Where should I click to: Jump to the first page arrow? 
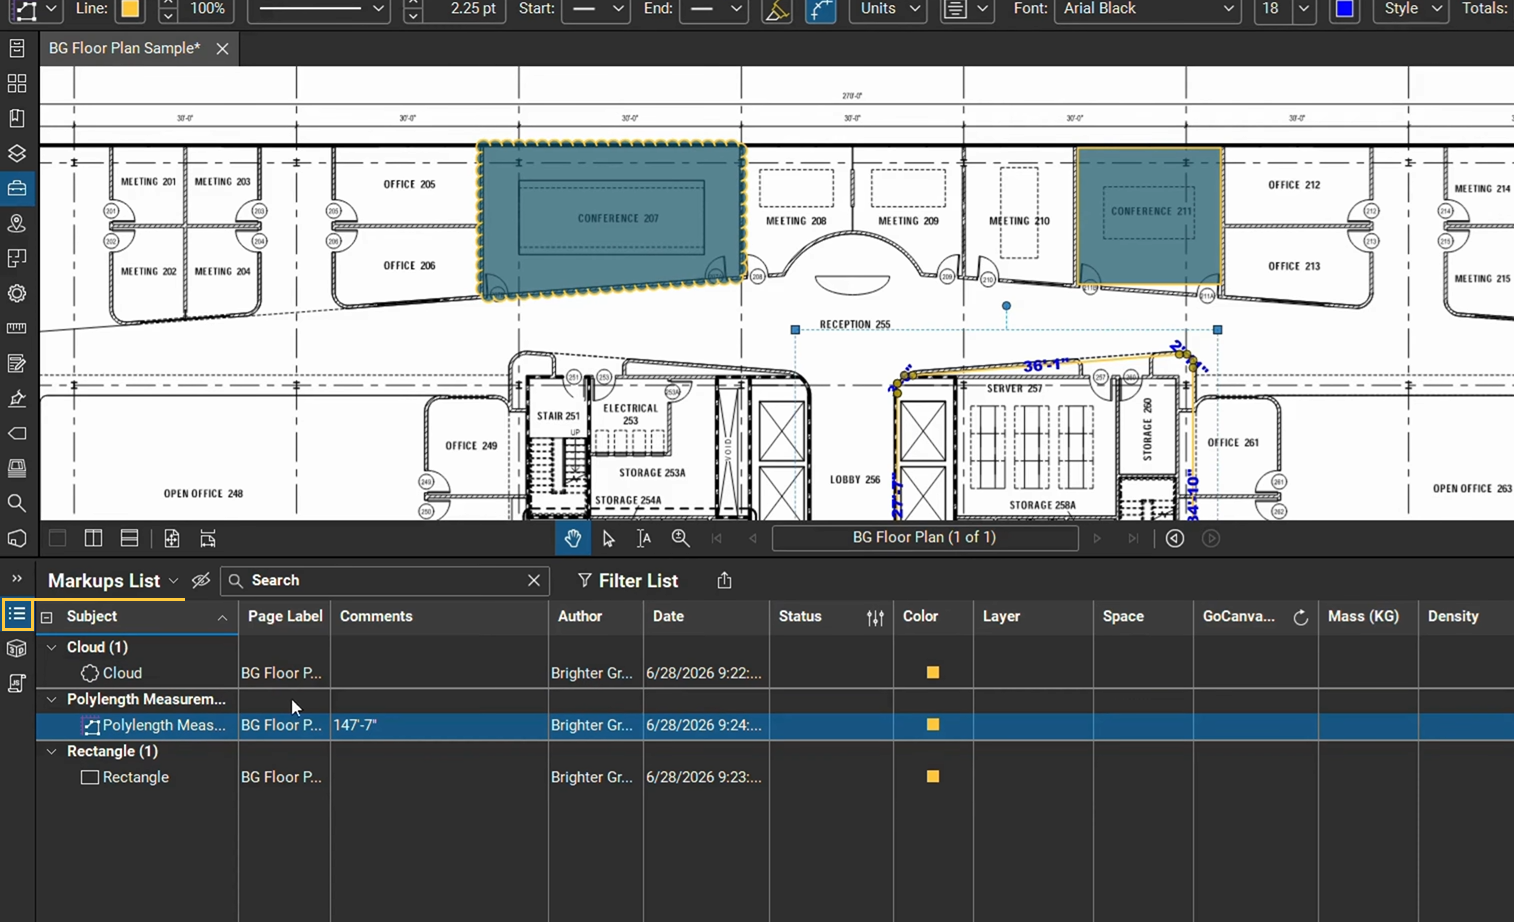pos(716,538)
